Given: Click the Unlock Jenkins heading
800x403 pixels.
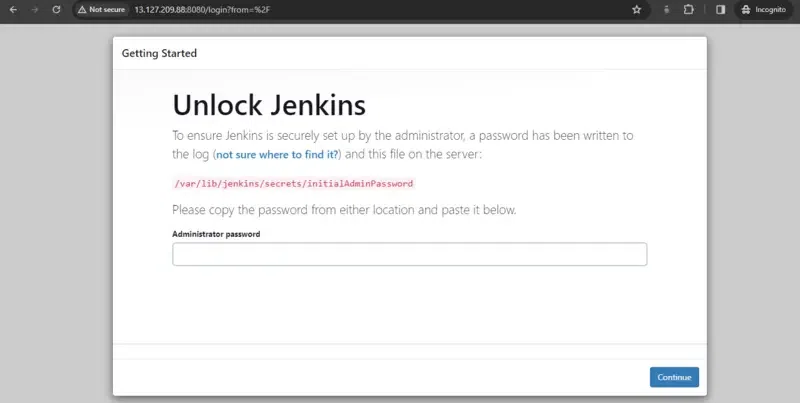Looking at the screenshot, I should 269,104.
